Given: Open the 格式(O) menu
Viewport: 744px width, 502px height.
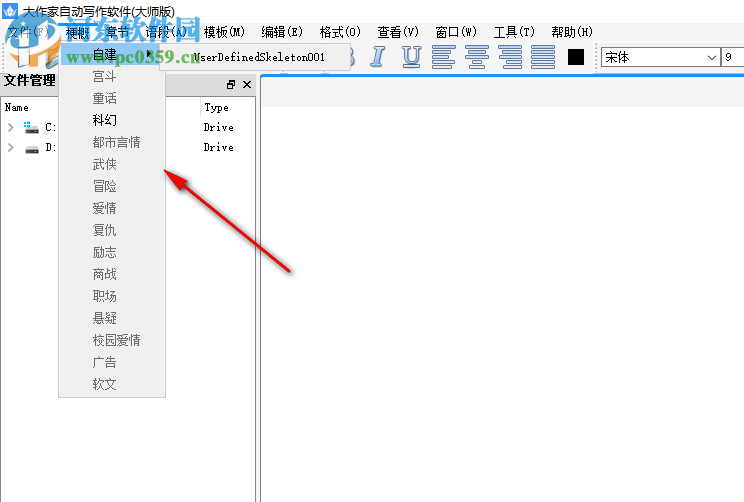Looking at the screenshot, I should [340, 32].
